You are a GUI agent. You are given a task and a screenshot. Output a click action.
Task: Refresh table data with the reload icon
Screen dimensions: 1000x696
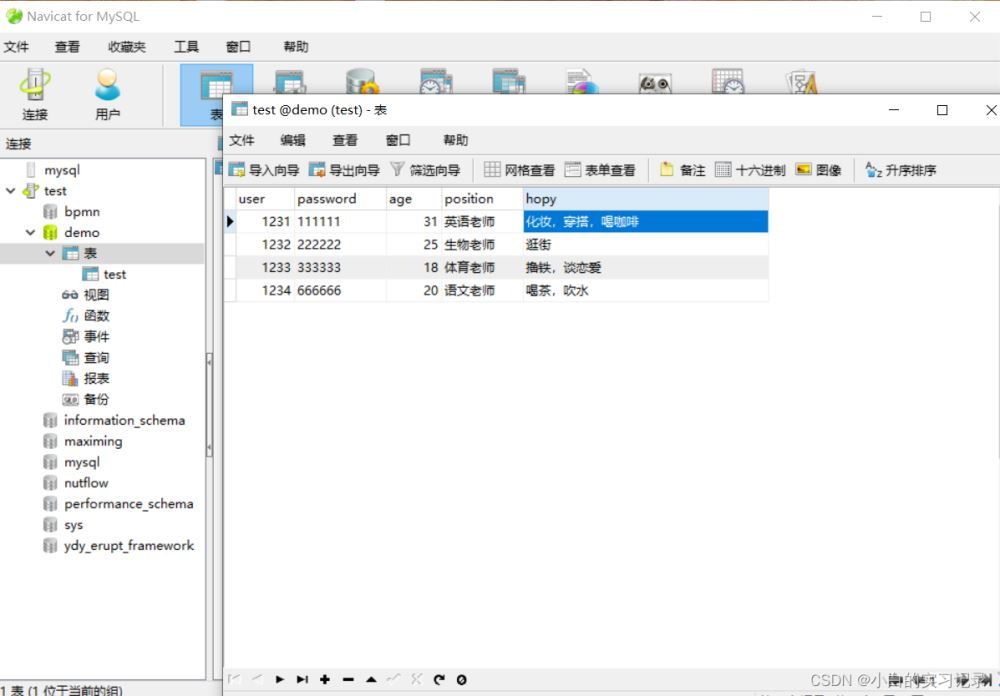pyautogui.click(x=438, y=680)
